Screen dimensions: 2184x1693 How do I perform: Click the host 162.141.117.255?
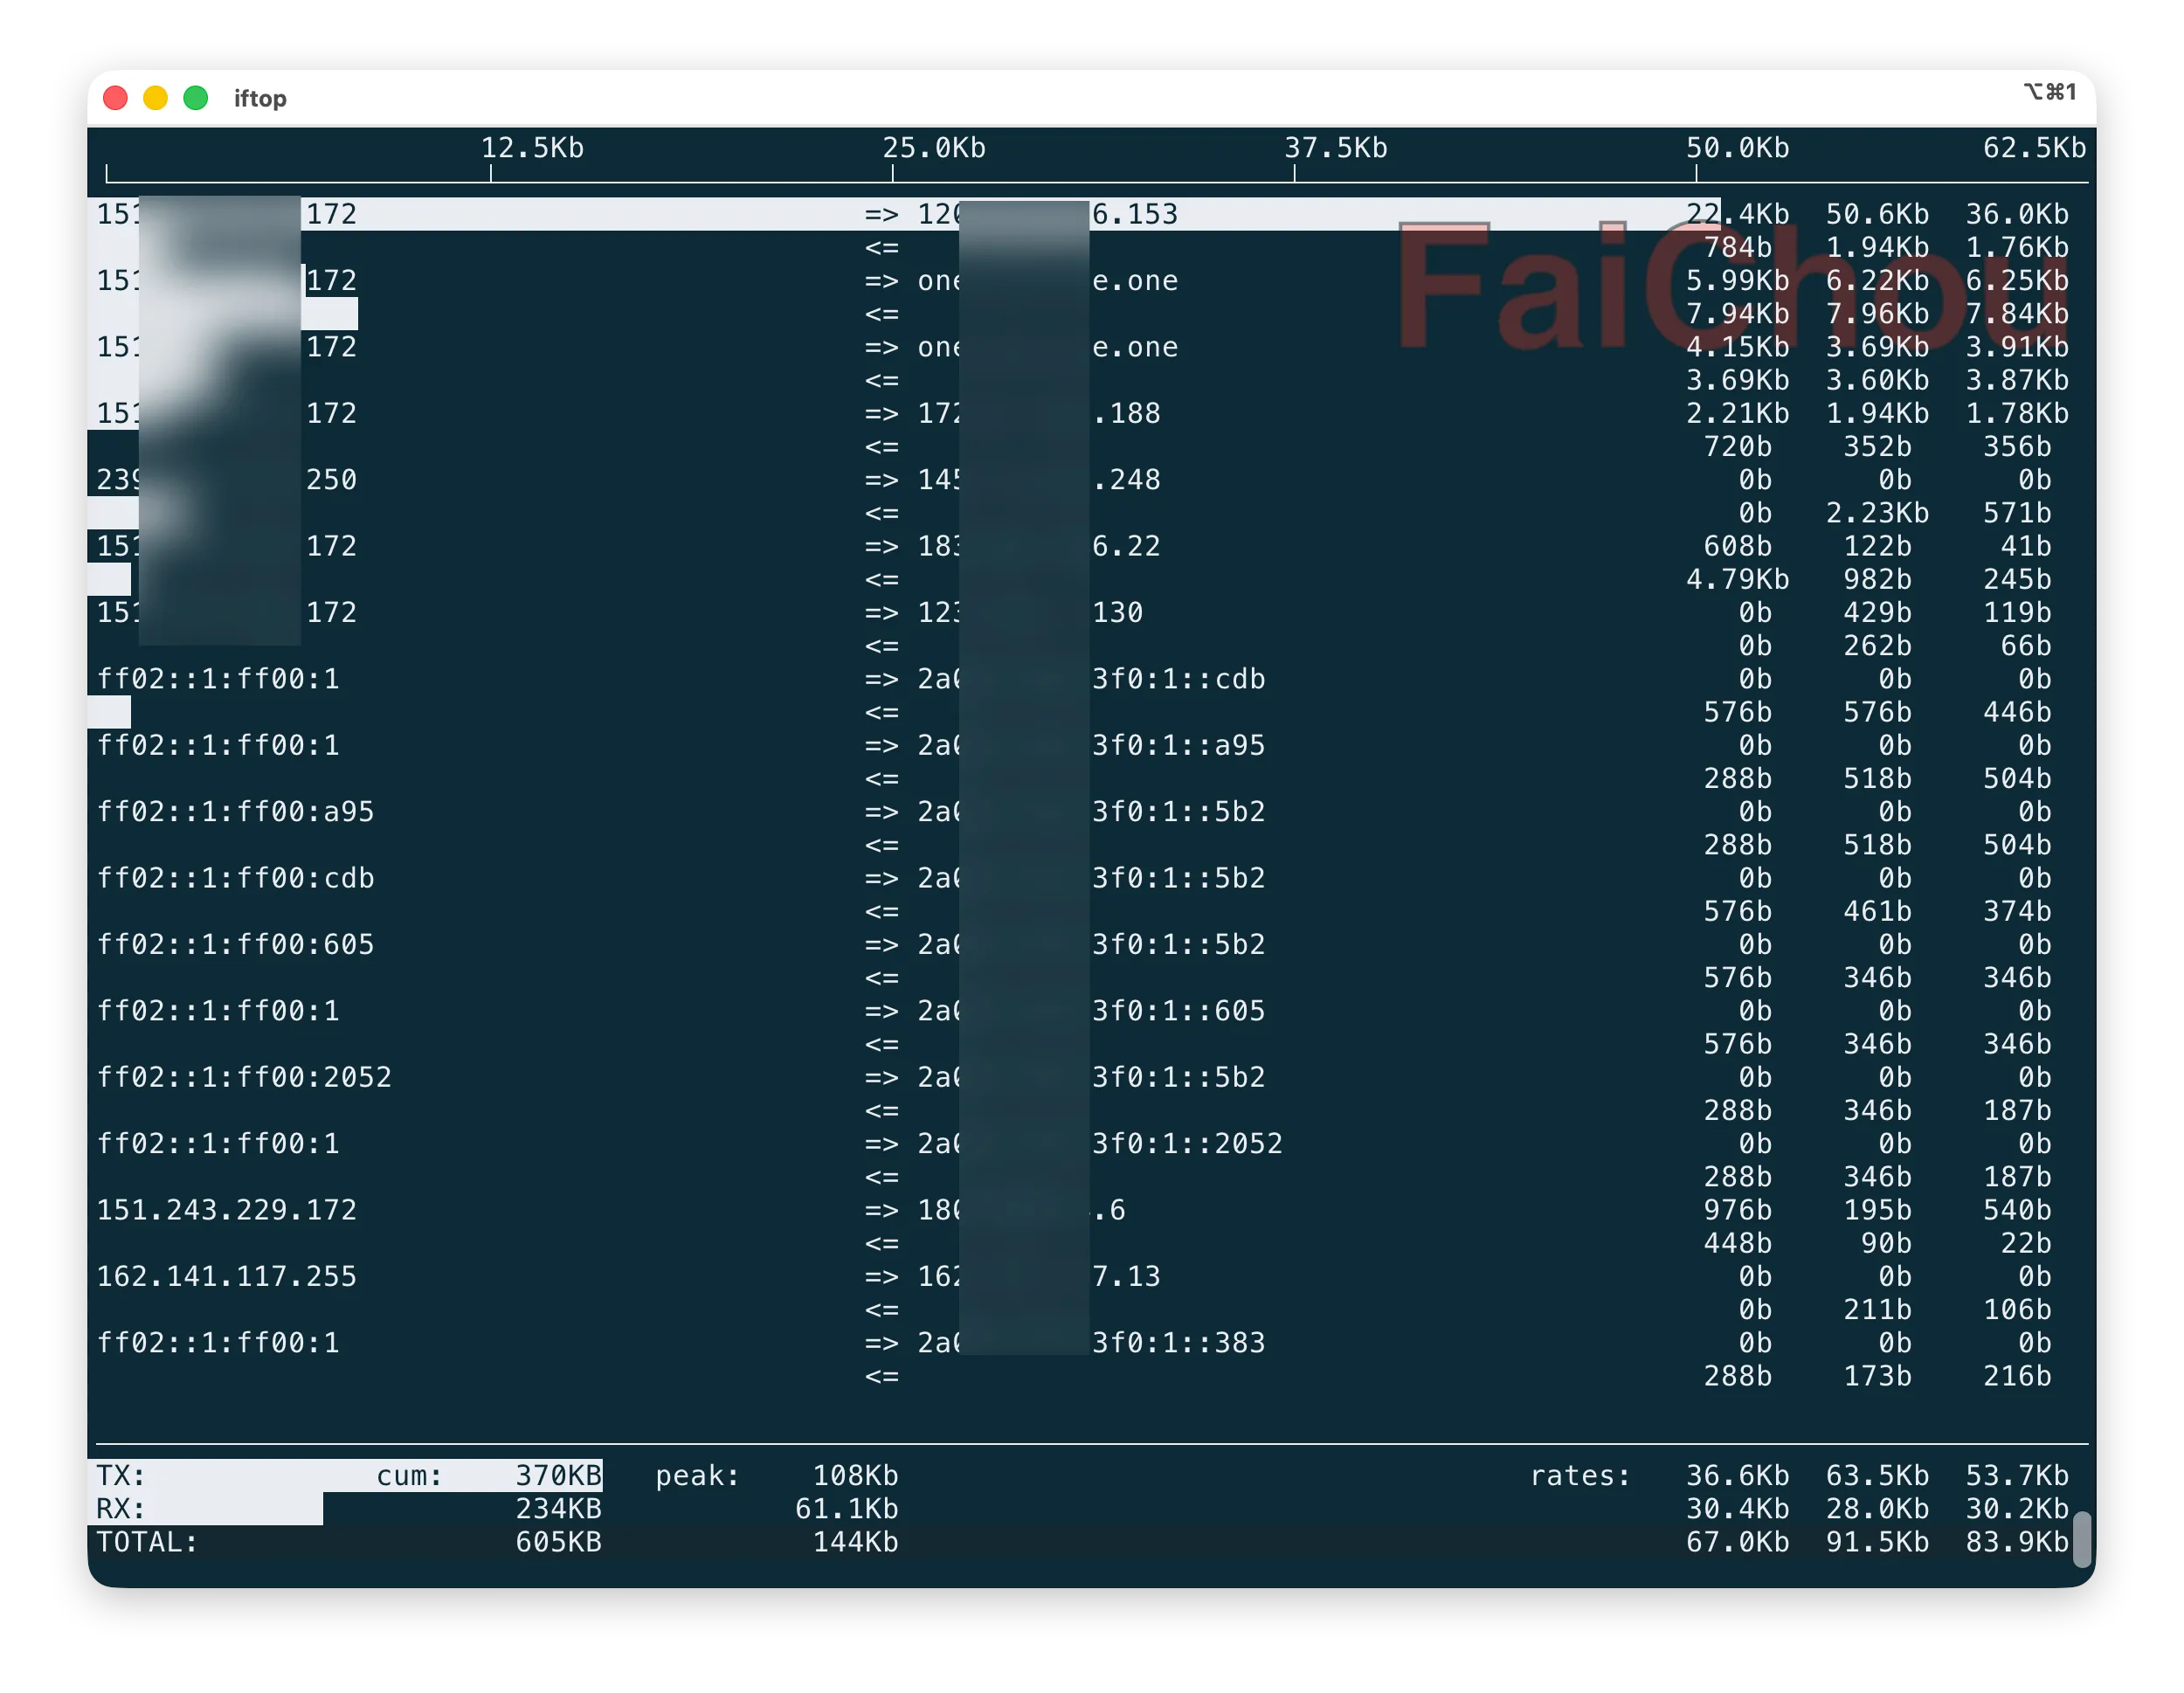pyautogui.click(x=227, y=1275)
